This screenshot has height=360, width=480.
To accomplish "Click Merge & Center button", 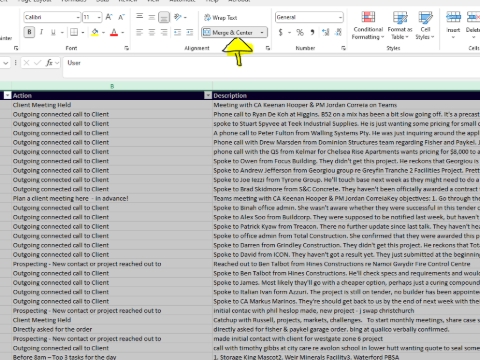I will pos(229,32).
